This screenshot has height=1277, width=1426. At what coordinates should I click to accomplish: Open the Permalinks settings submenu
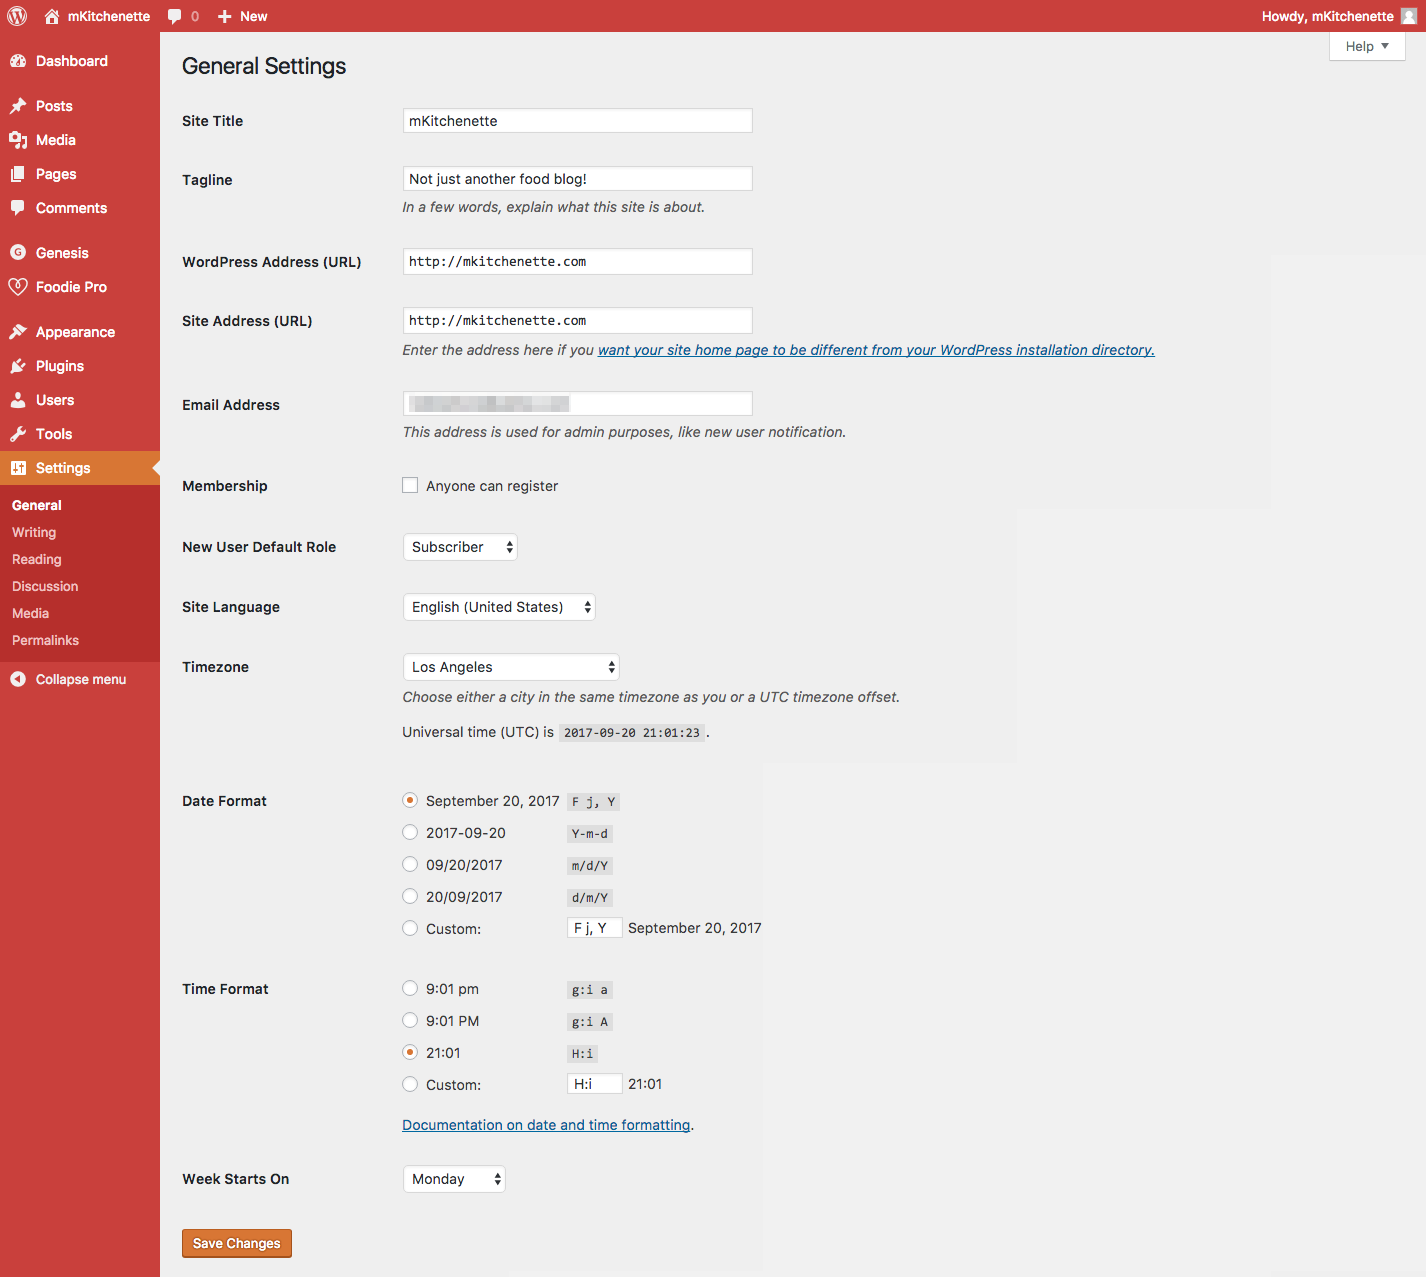click(x=45, y=640)
